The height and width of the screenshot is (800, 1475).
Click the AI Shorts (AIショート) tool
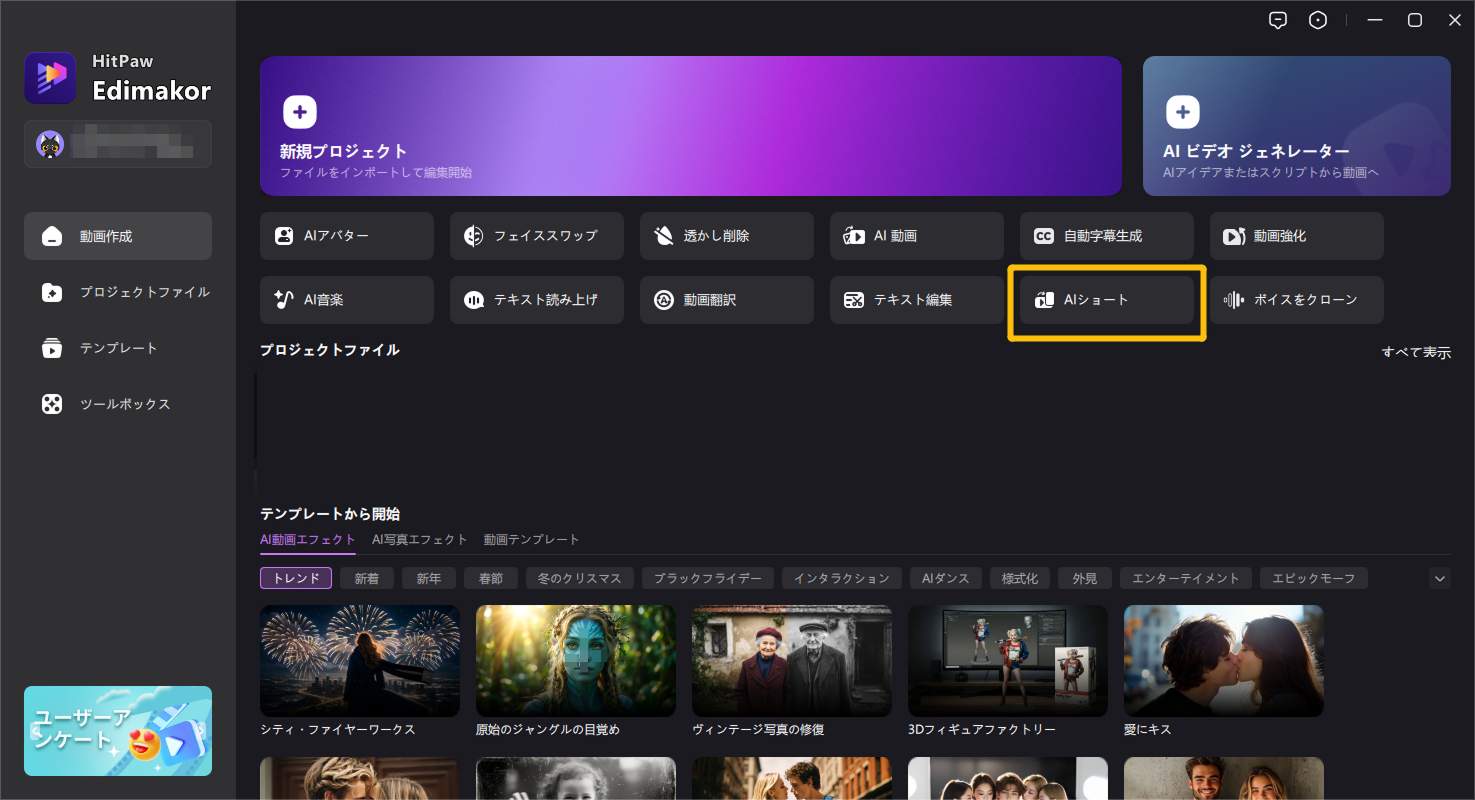1106,300
